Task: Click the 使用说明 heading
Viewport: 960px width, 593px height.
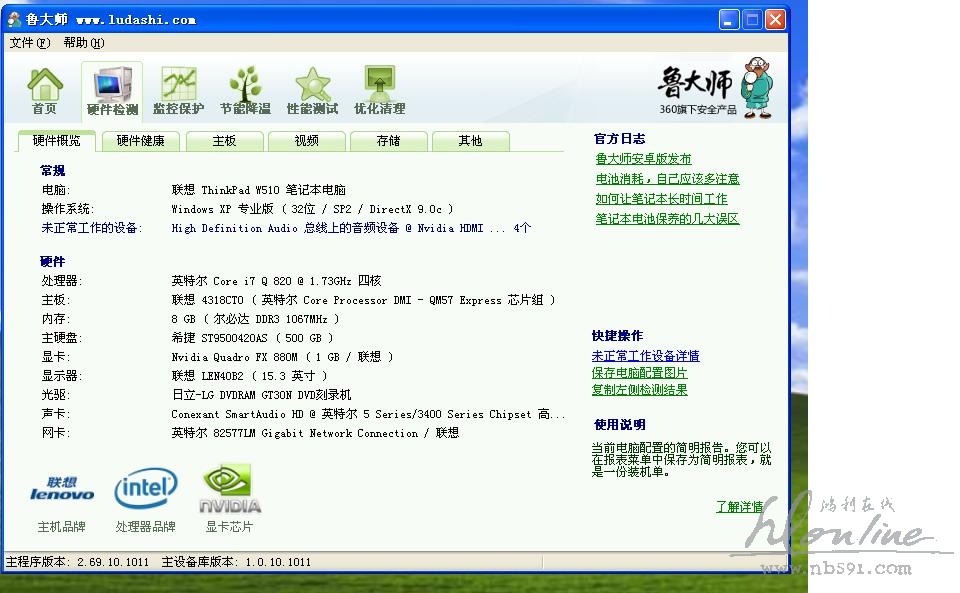Action: point(620,425)
